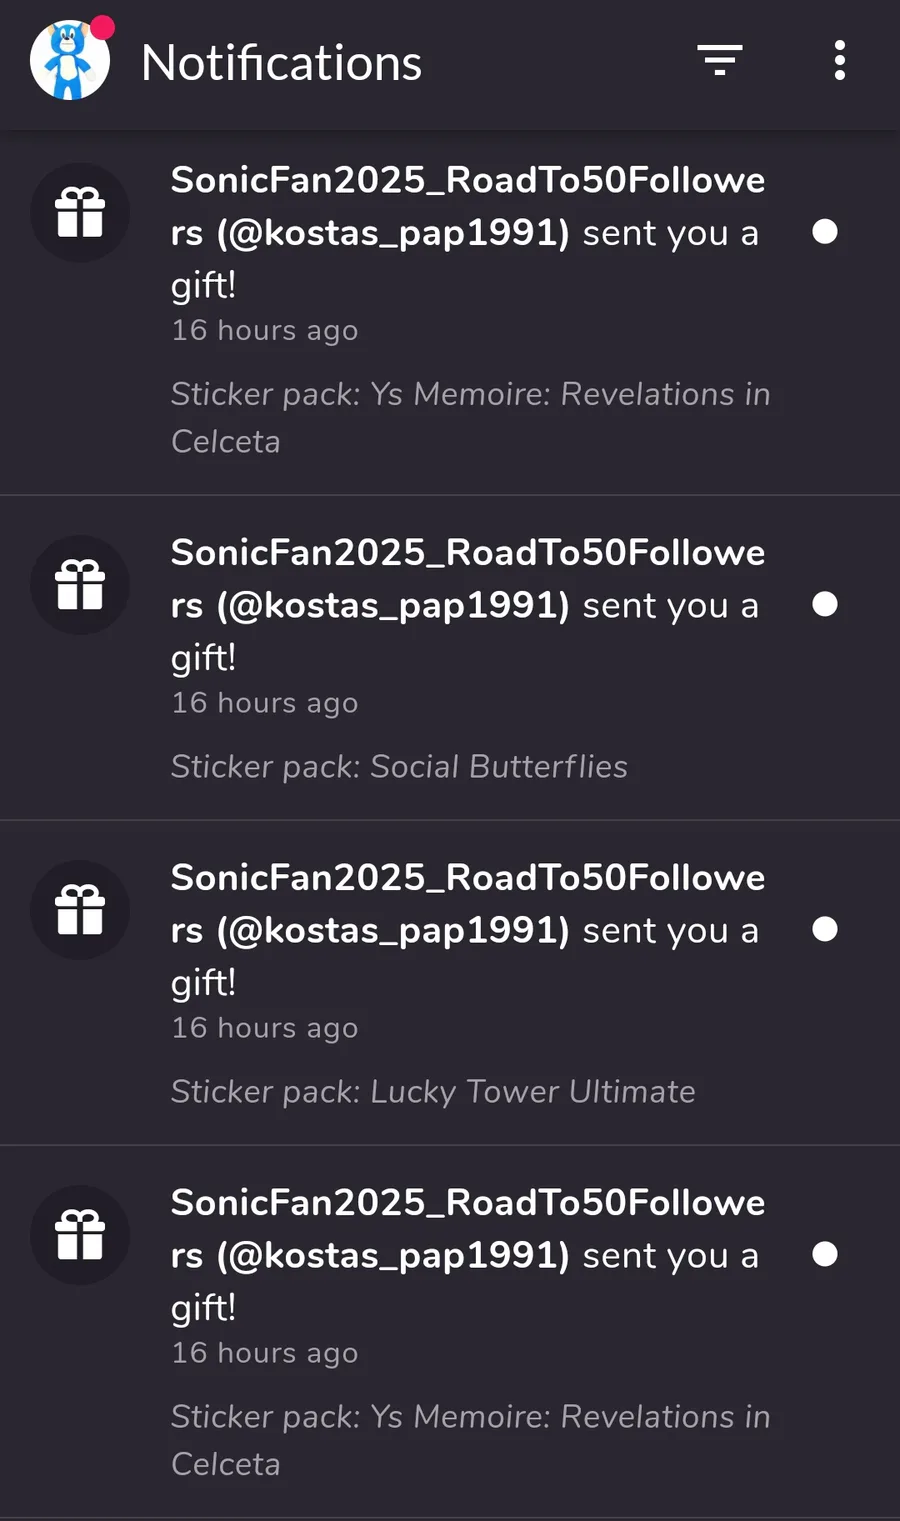Mark the bottom Ys Memoire notification as read

825,1254
